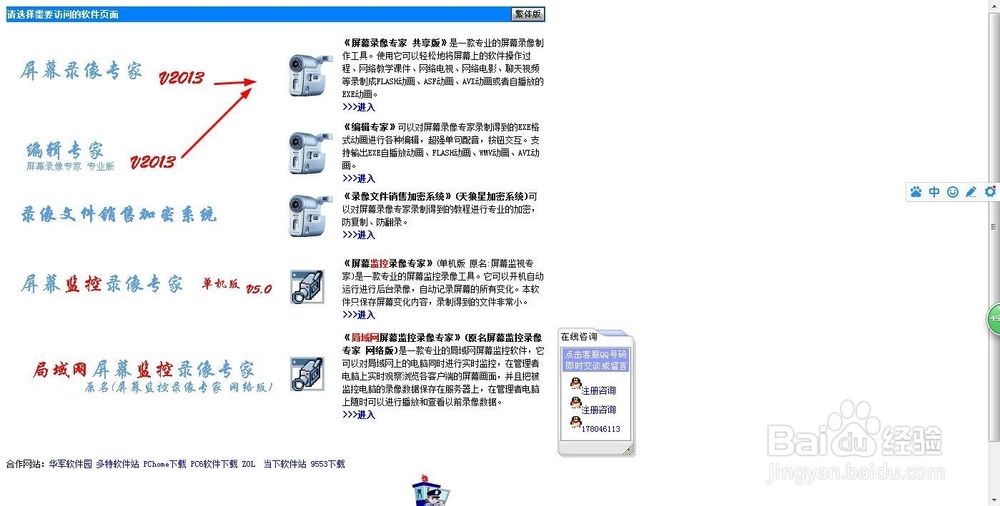The width and height of the screenshot is (1000, 506).
Task: Open the PC6软件下载 partner link
Action: pyautogui.click(x=214, y=464)
